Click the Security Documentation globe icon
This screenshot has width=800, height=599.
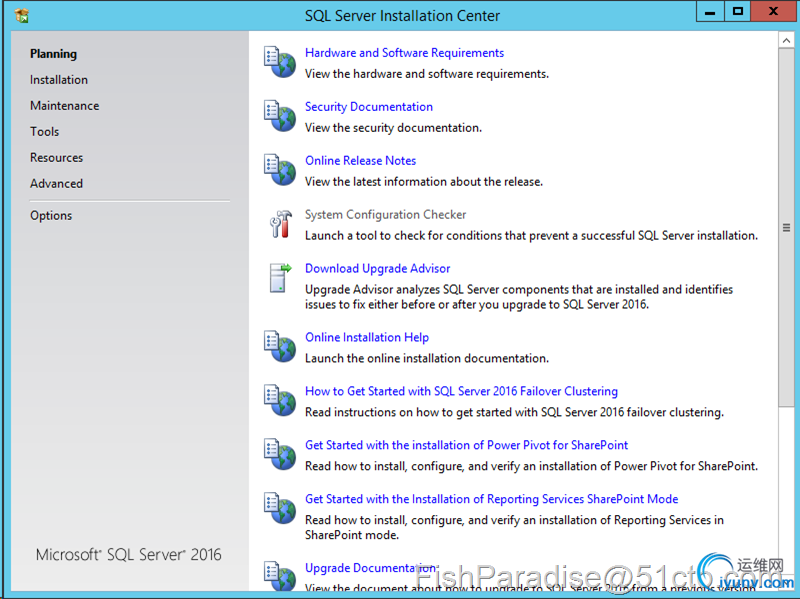[x=280, y=116]
